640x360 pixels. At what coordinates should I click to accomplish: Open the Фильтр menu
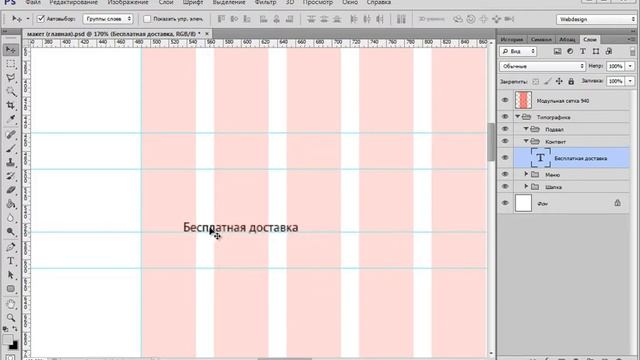[x=265, y=2]
